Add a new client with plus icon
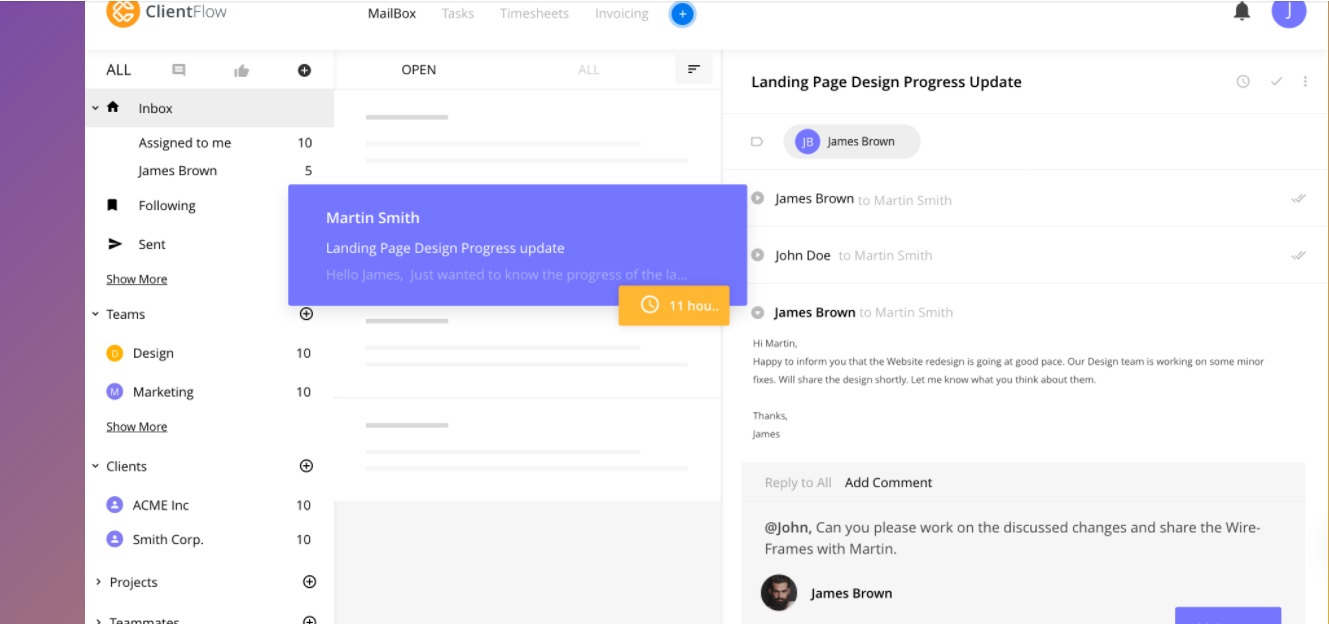 (307, 466)
